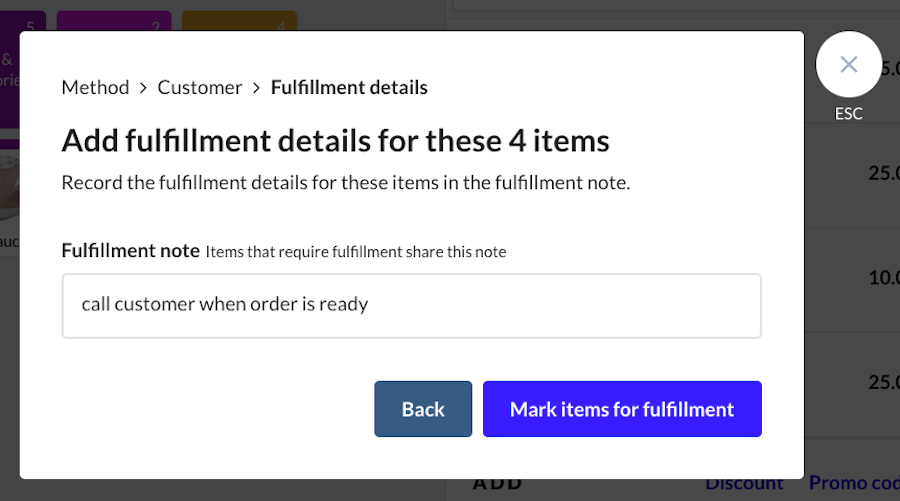Click the 10.0 price row in the cart
The height and width of the screenshot is (501, 900).
coord(882,277)
